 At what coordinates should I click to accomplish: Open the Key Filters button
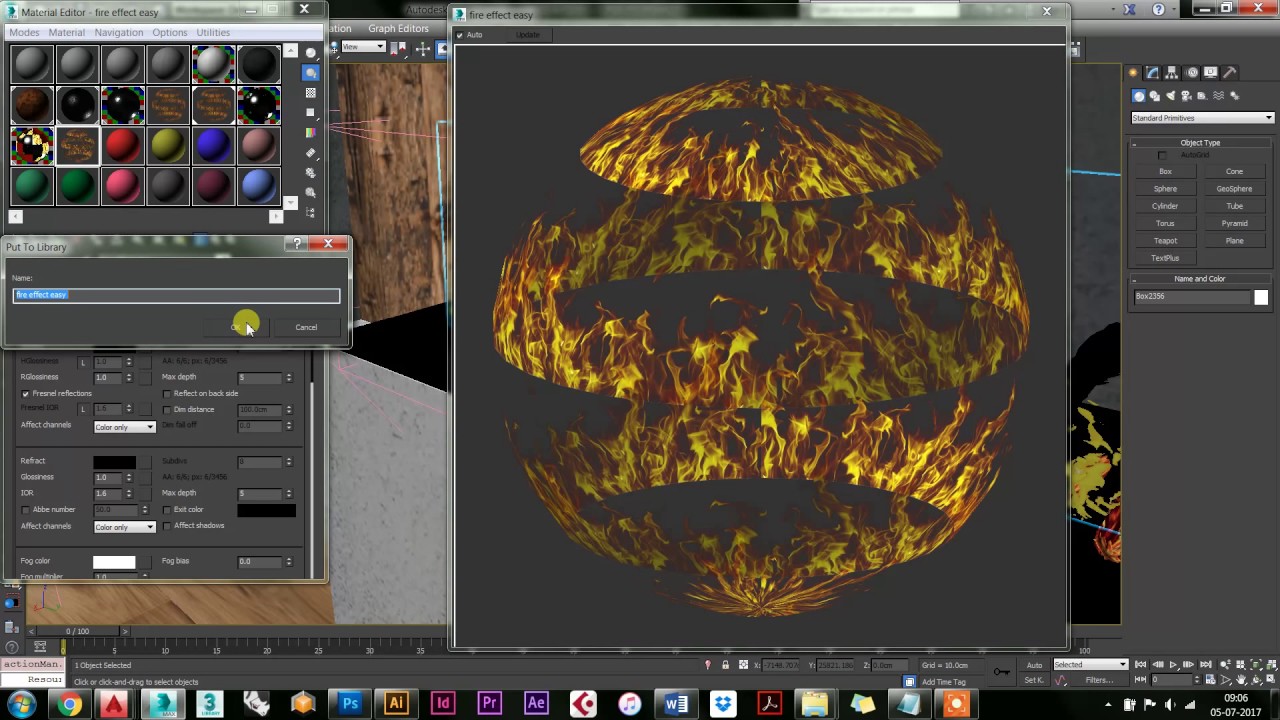click(1100, 680)
